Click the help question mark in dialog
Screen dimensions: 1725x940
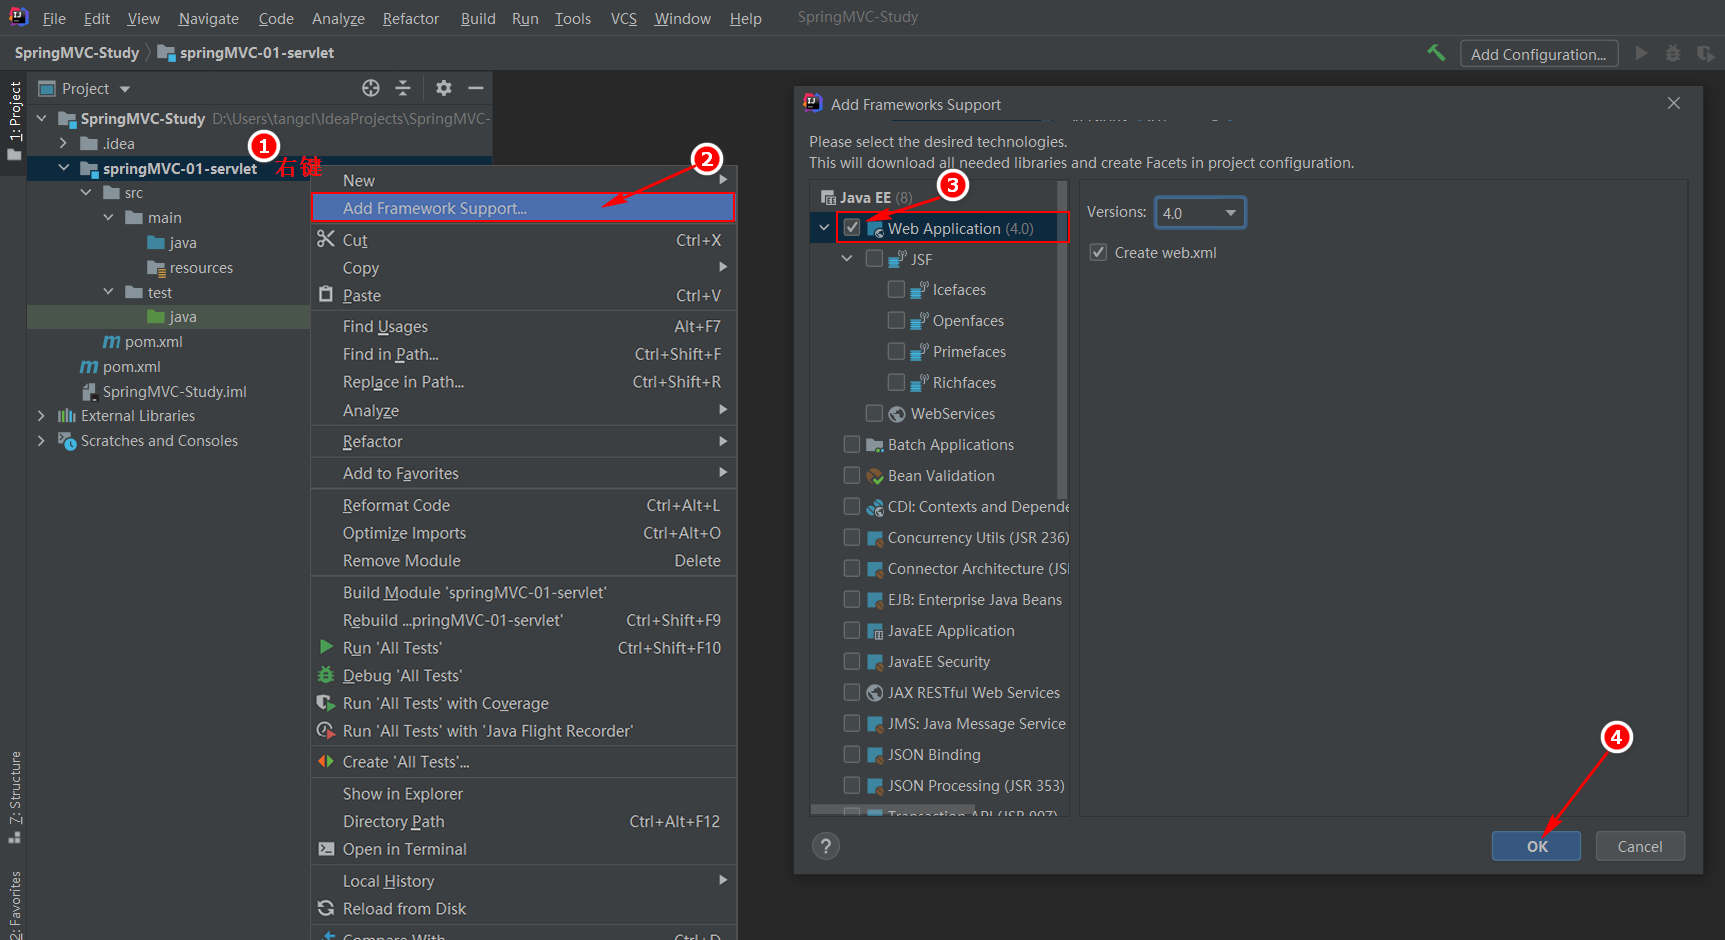click(x=826, y=847)
